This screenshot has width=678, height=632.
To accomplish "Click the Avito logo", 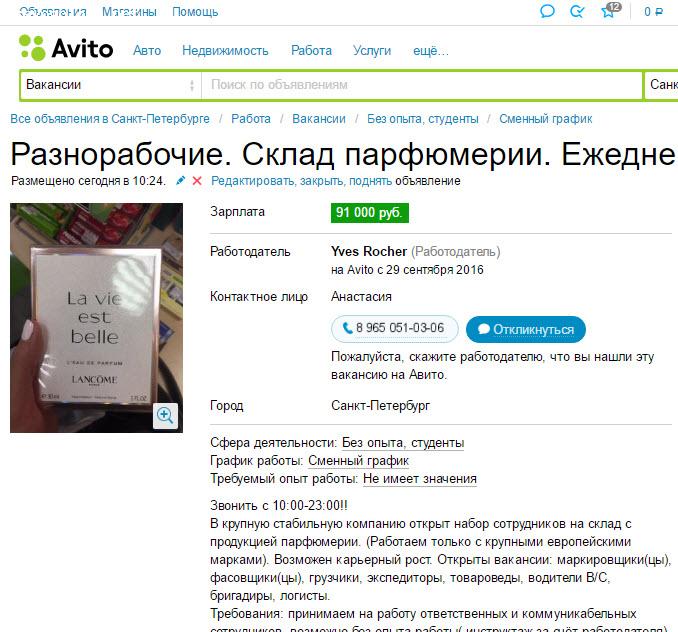I will 66,48.
